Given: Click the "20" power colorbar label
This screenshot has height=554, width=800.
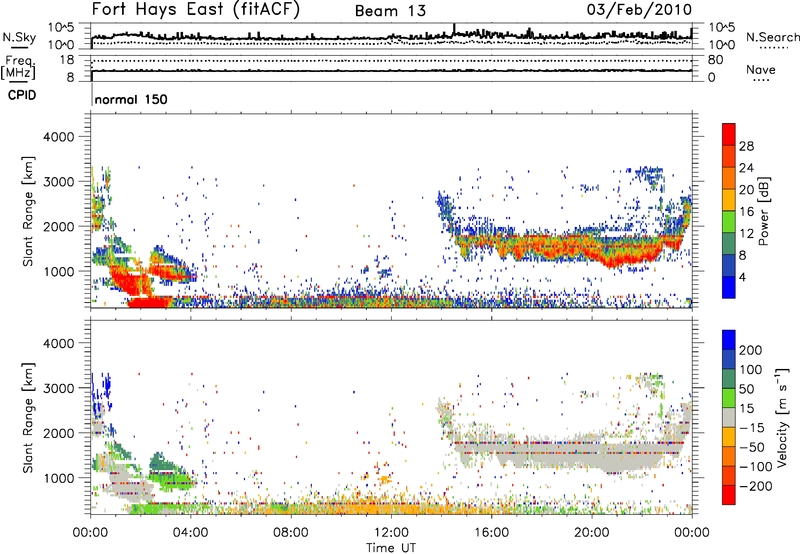Looking at the screenshot, I should [x=746, y=190].
